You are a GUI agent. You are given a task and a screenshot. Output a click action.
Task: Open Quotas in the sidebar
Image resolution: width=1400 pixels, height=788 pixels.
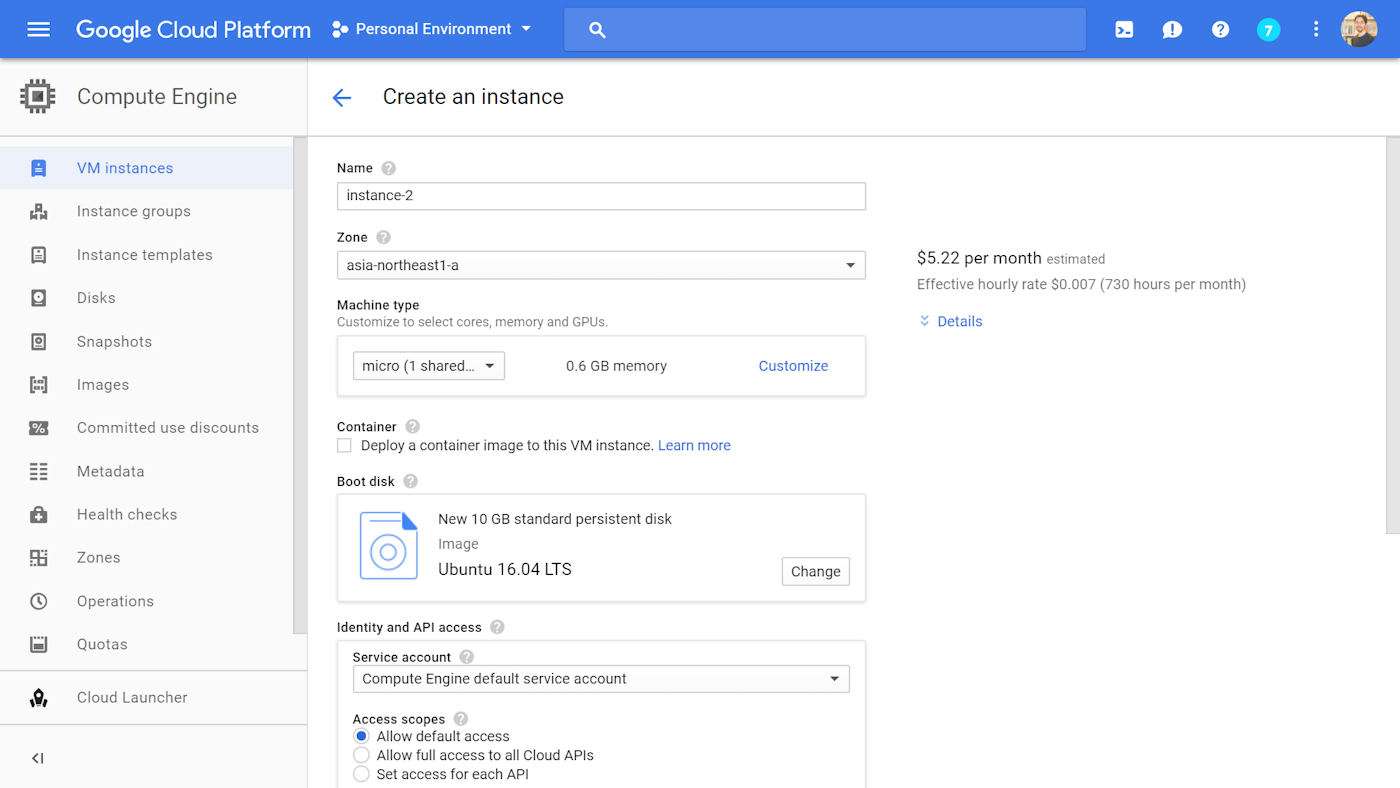102,644
